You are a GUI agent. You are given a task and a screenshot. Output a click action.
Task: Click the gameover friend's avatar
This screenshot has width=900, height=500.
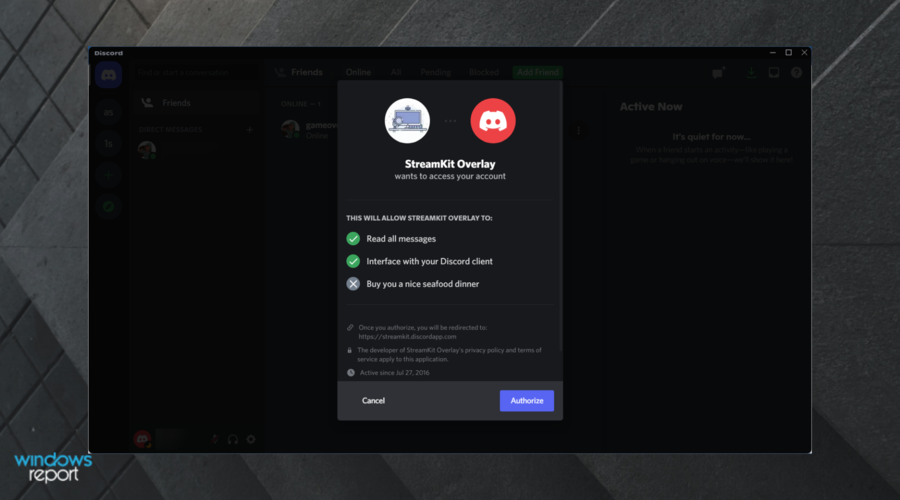click(290, 129)
